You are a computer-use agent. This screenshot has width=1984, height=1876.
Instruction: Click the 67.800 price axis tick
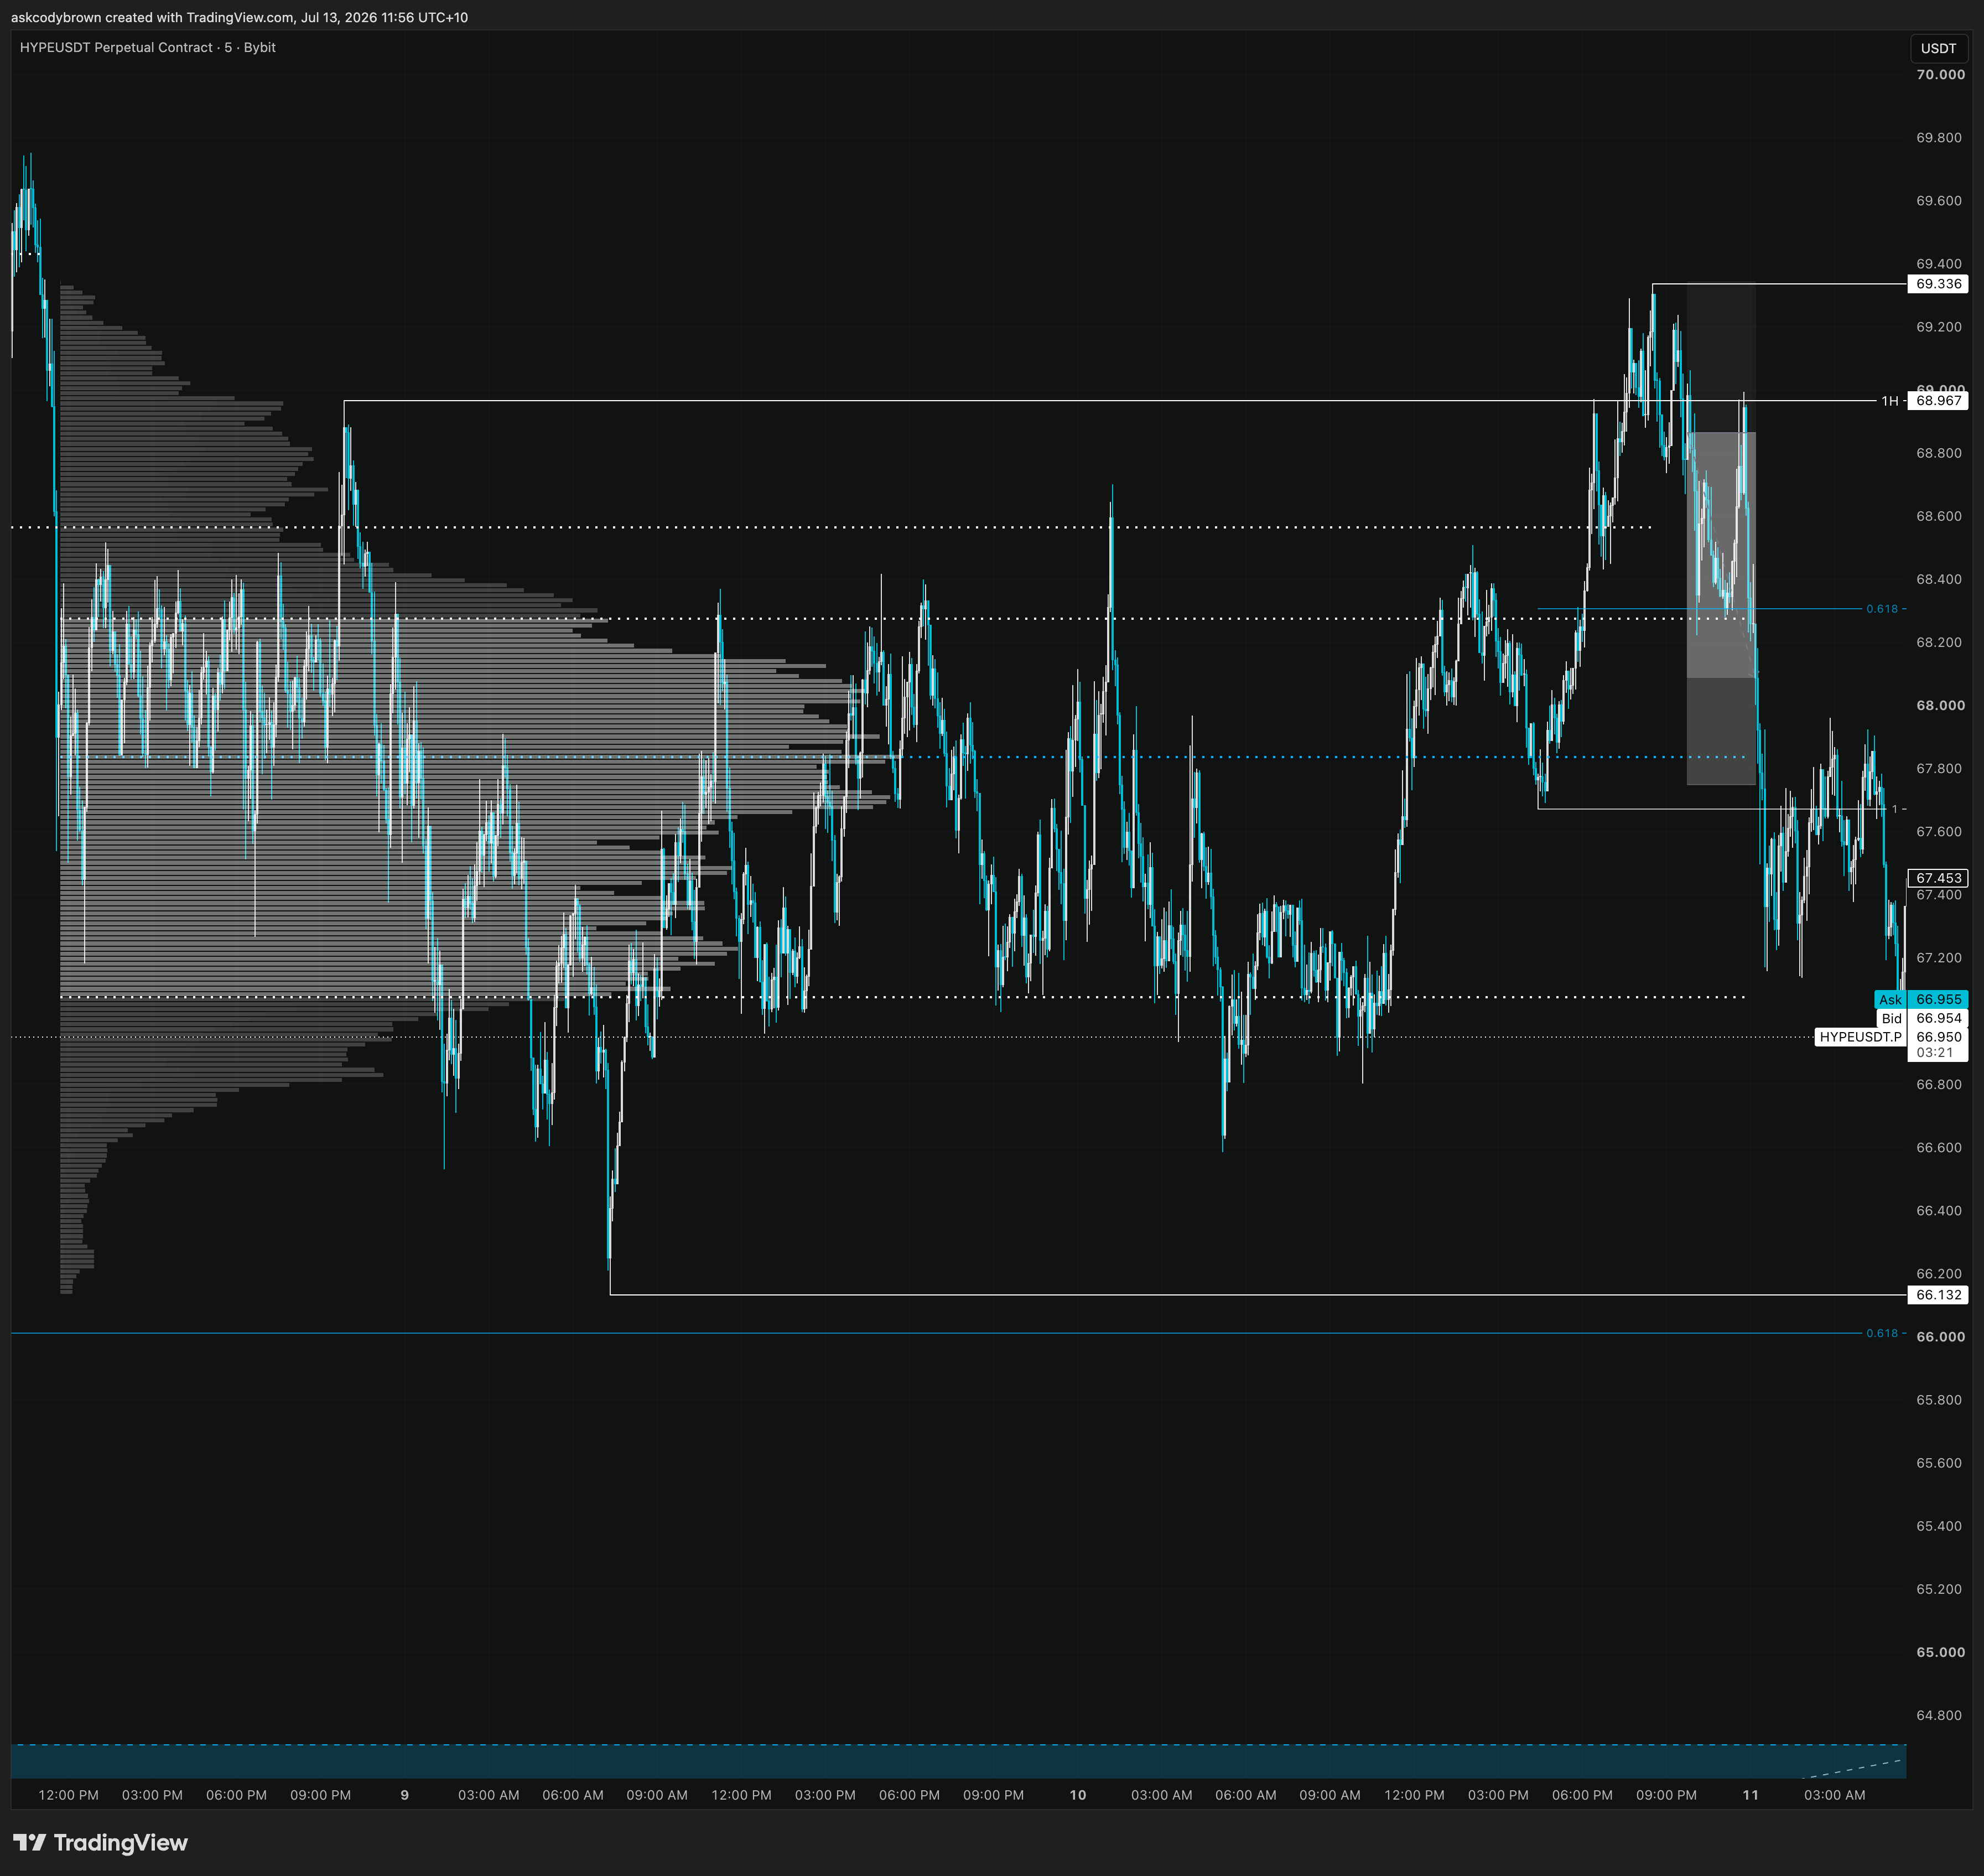click(x=1939, y=768)
